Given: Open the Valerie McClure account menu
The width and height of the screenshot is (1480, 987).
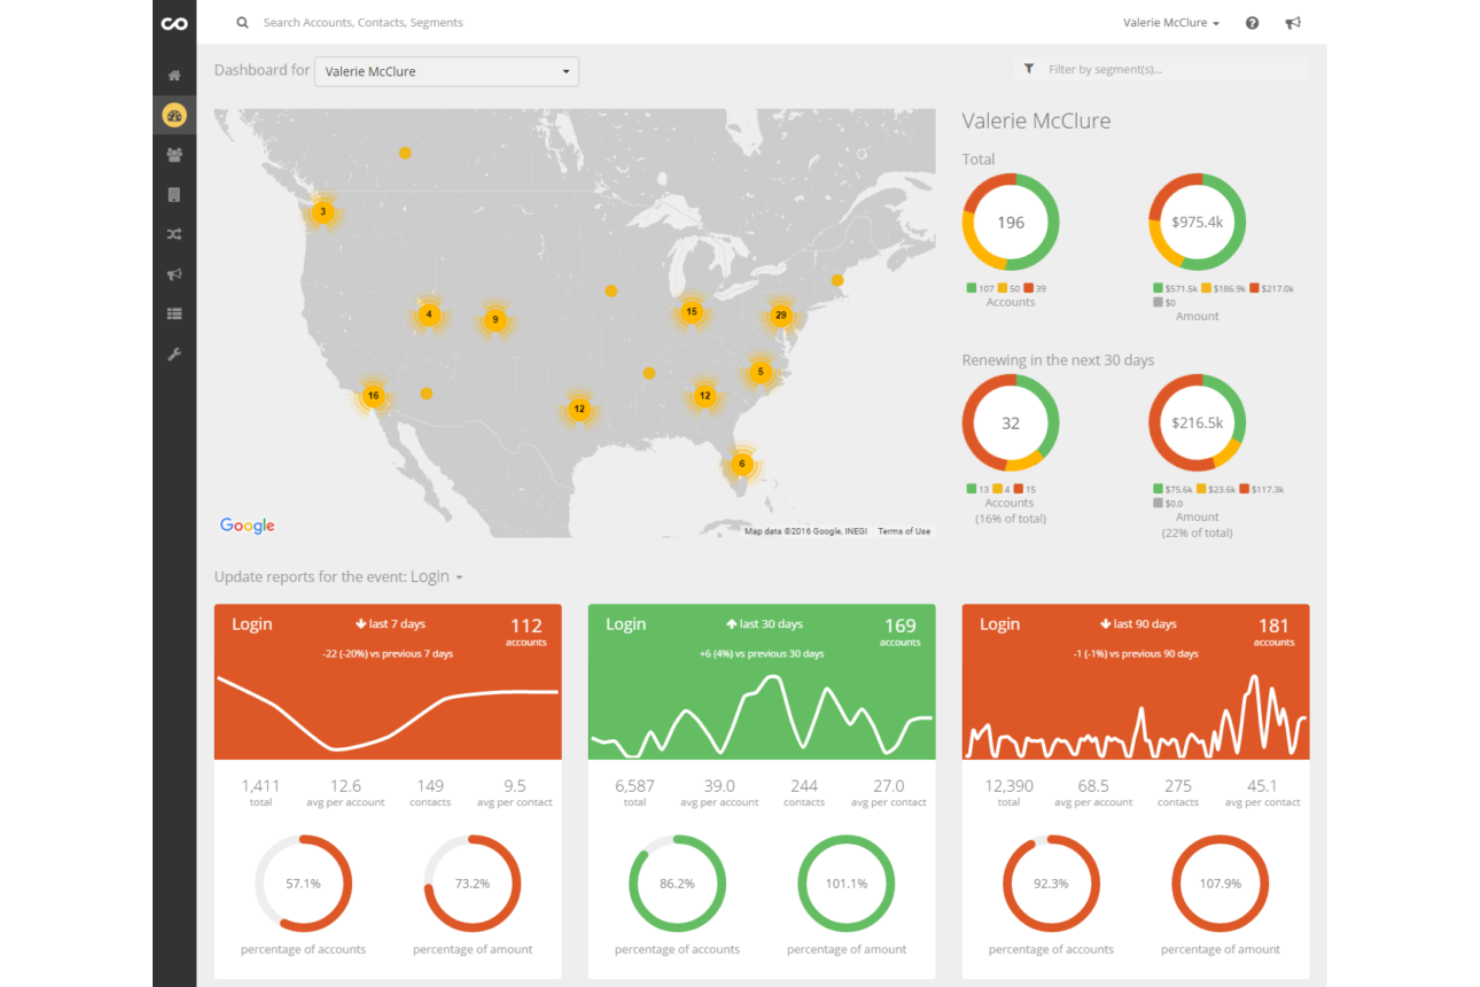Looking at the screenshot, I should [x=1171, y=22].
